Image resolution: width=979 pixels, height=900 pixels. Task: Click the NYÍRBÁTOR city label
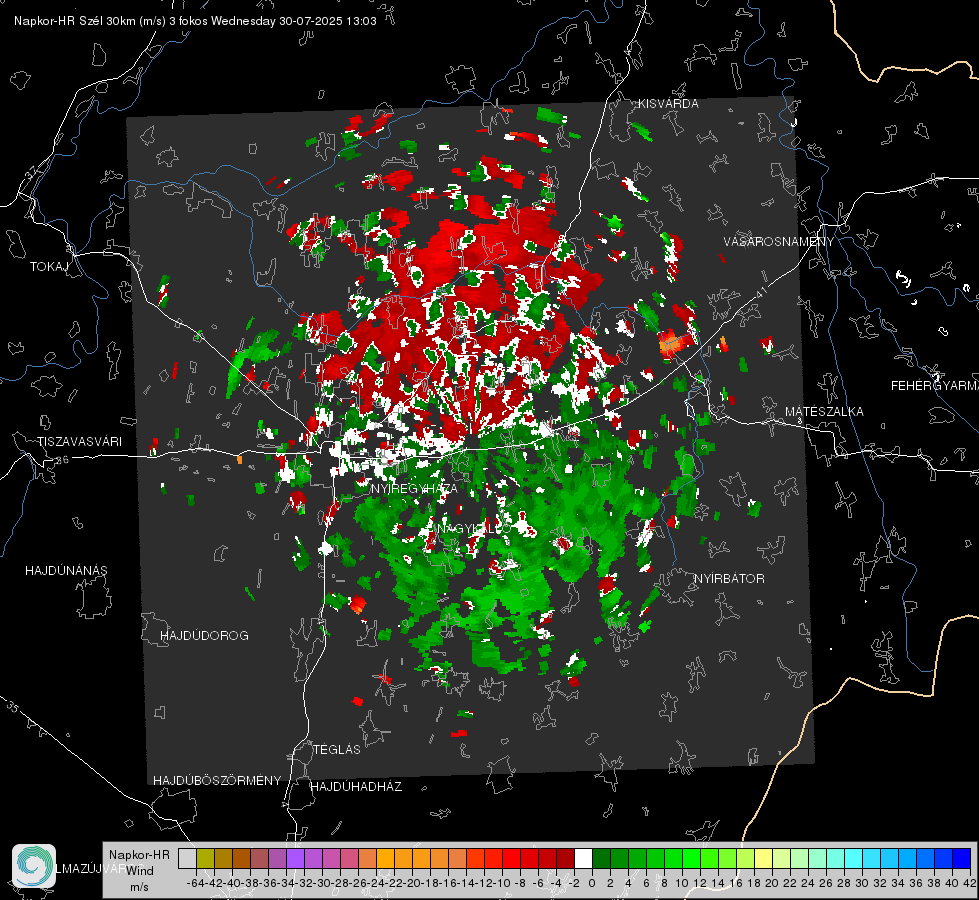pyautogui.click(x=729, y=579)
